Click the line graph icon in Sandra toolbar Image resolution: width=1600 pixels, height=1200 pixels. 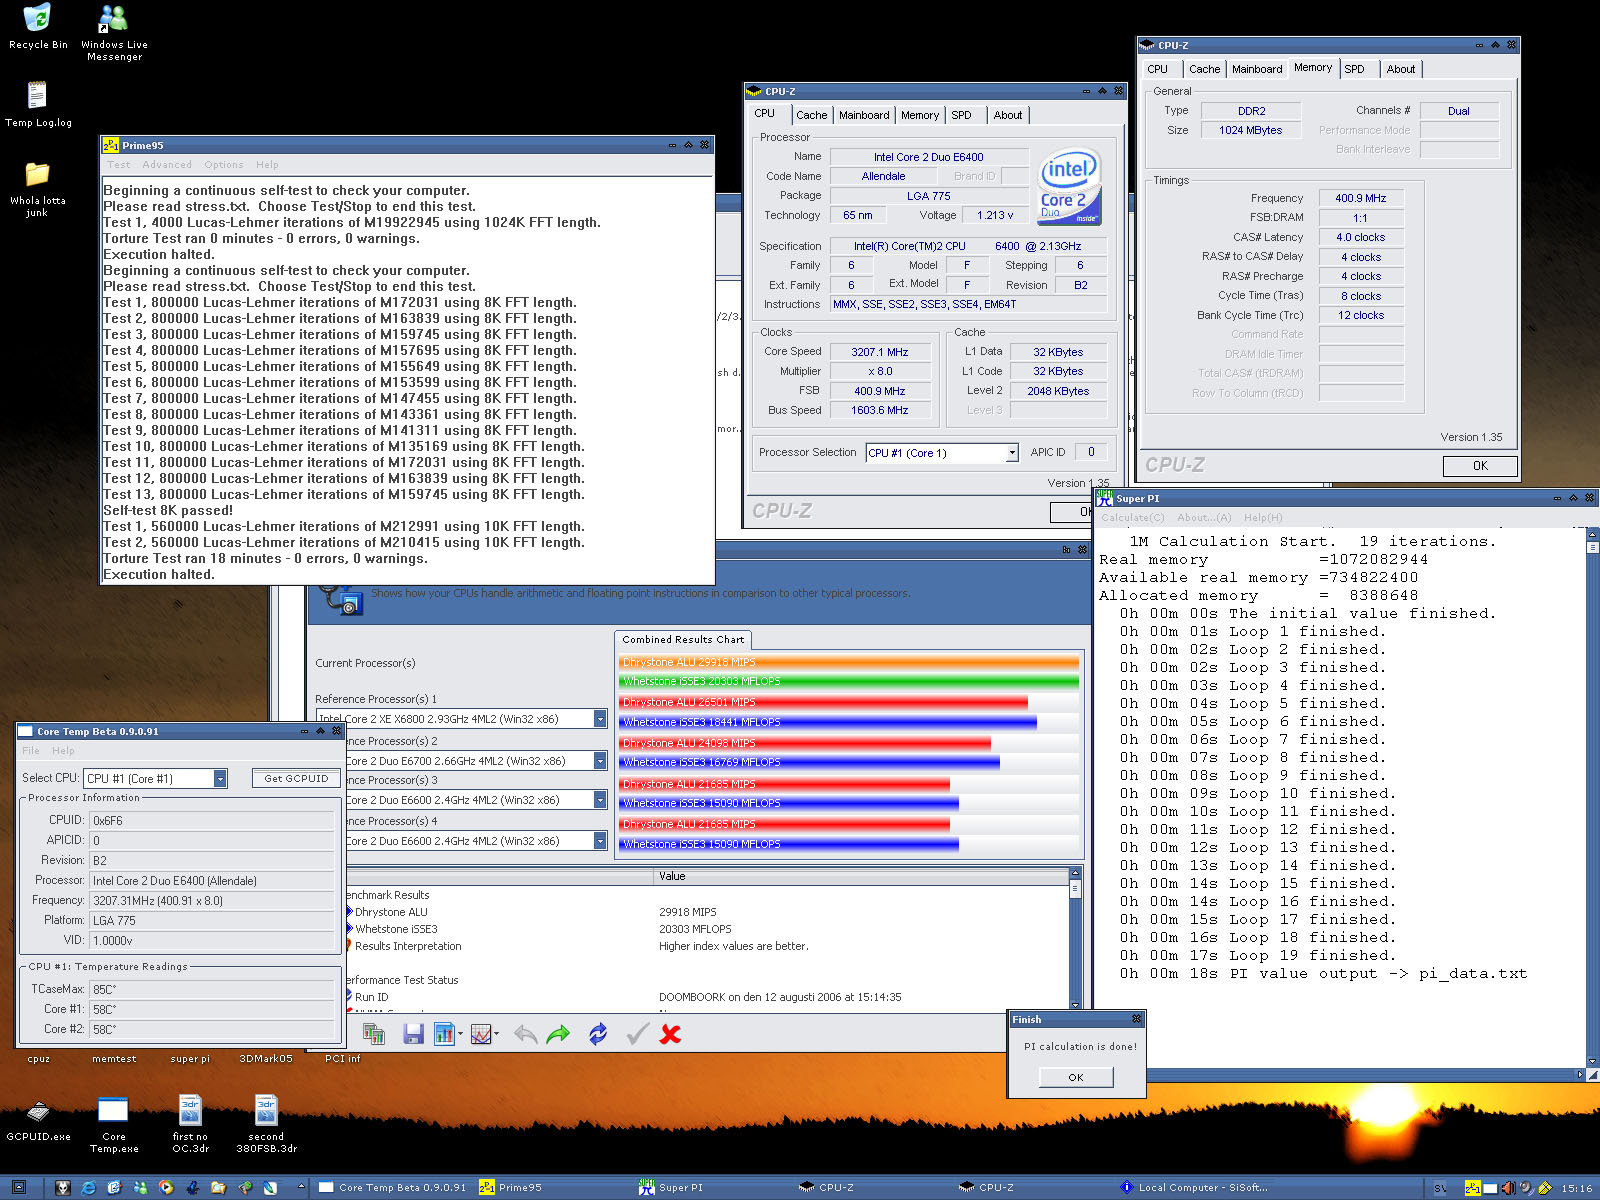point(481,1034)
